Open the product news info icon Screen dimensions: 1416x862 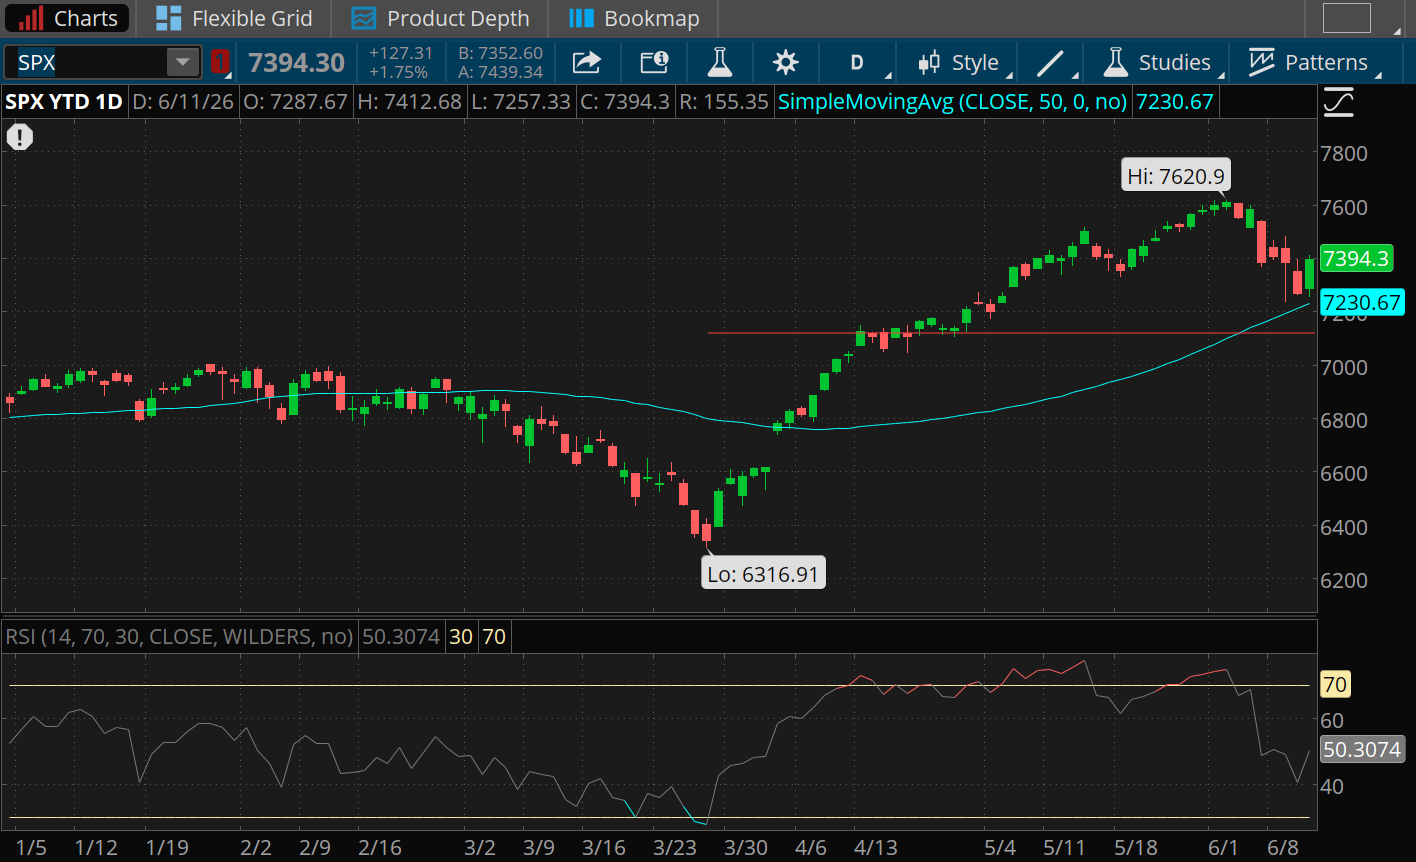coord(654,62)
